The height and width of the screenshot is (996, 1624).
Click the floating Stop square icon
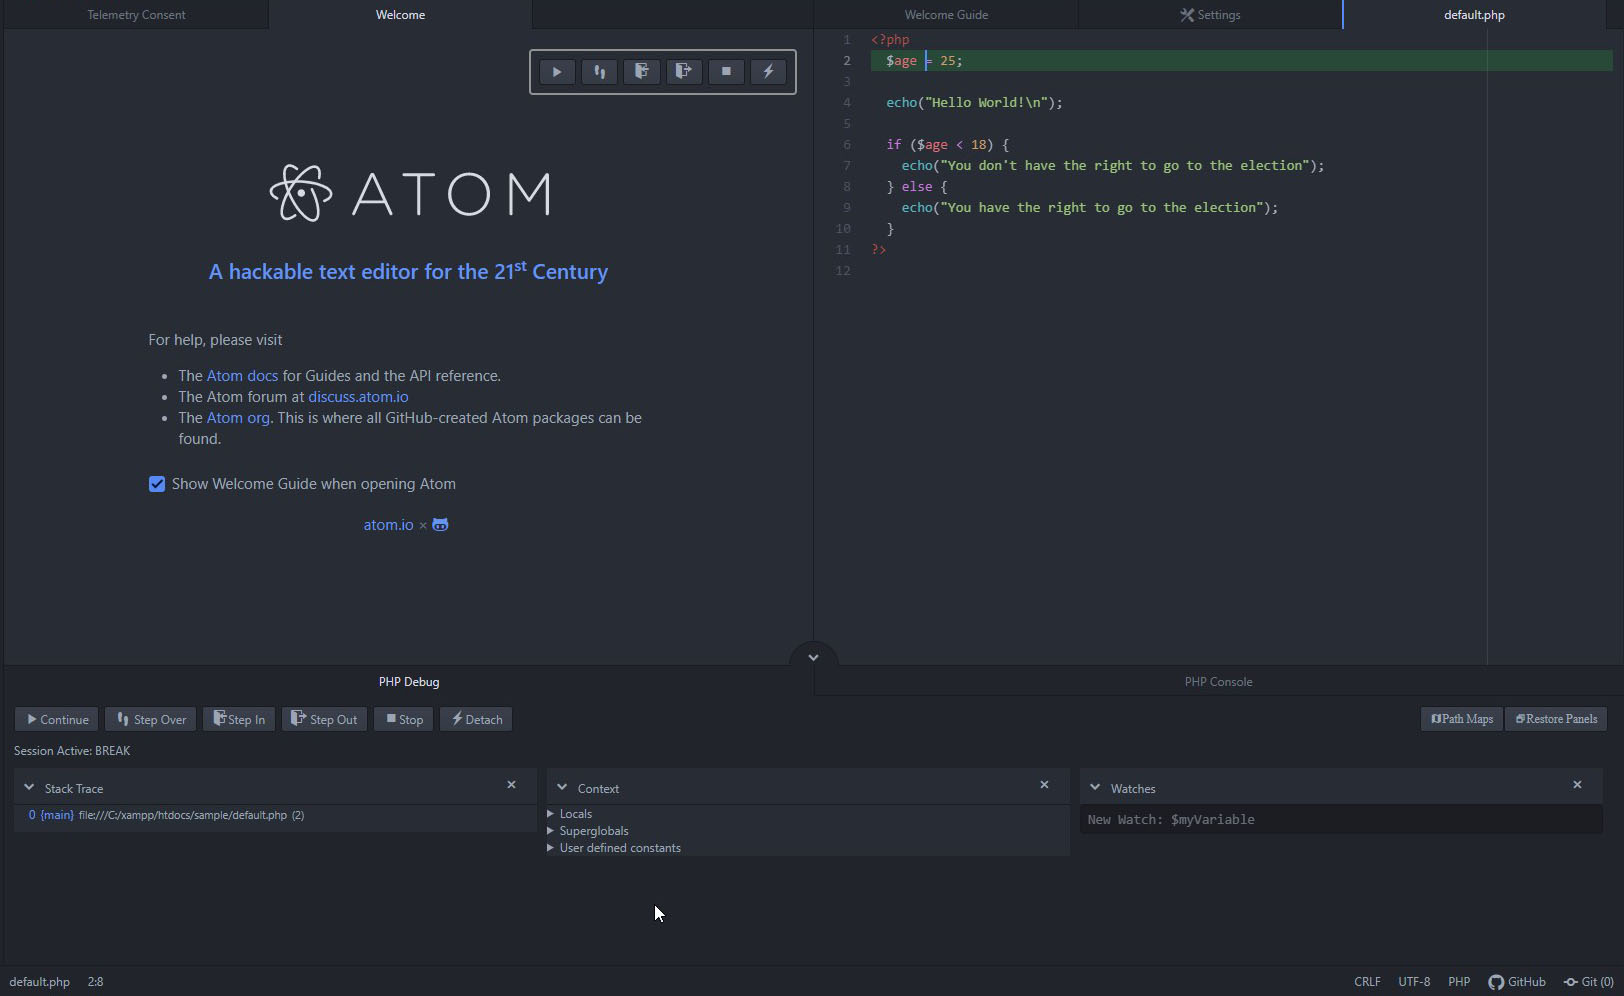pyautogui.click(x=726, y=72)
